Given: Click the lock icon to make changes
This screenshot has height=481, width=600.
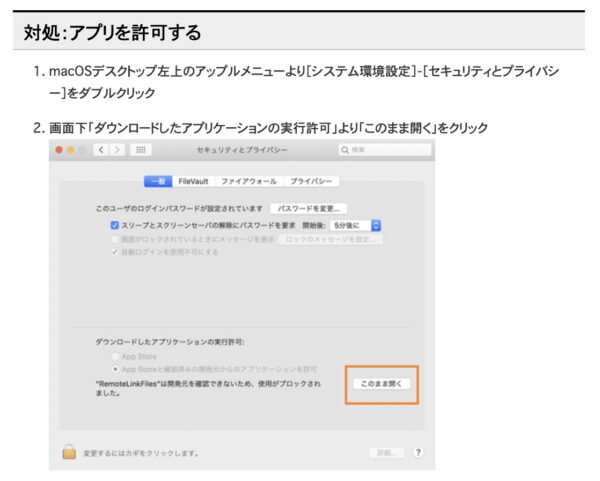Looking at the screenshot, I should pyautogui.click(x=69, y=452).
